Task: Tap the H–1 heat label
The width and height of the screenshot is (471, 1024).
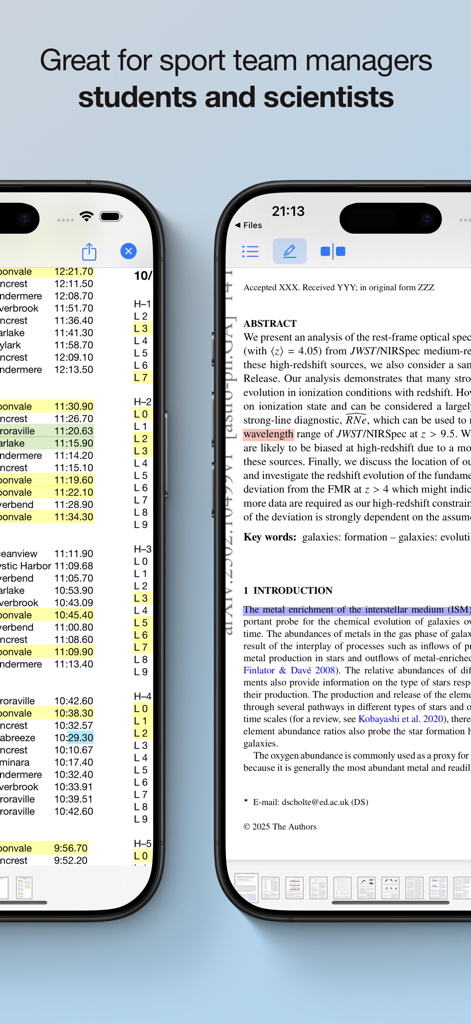Action: click(142, 304)
